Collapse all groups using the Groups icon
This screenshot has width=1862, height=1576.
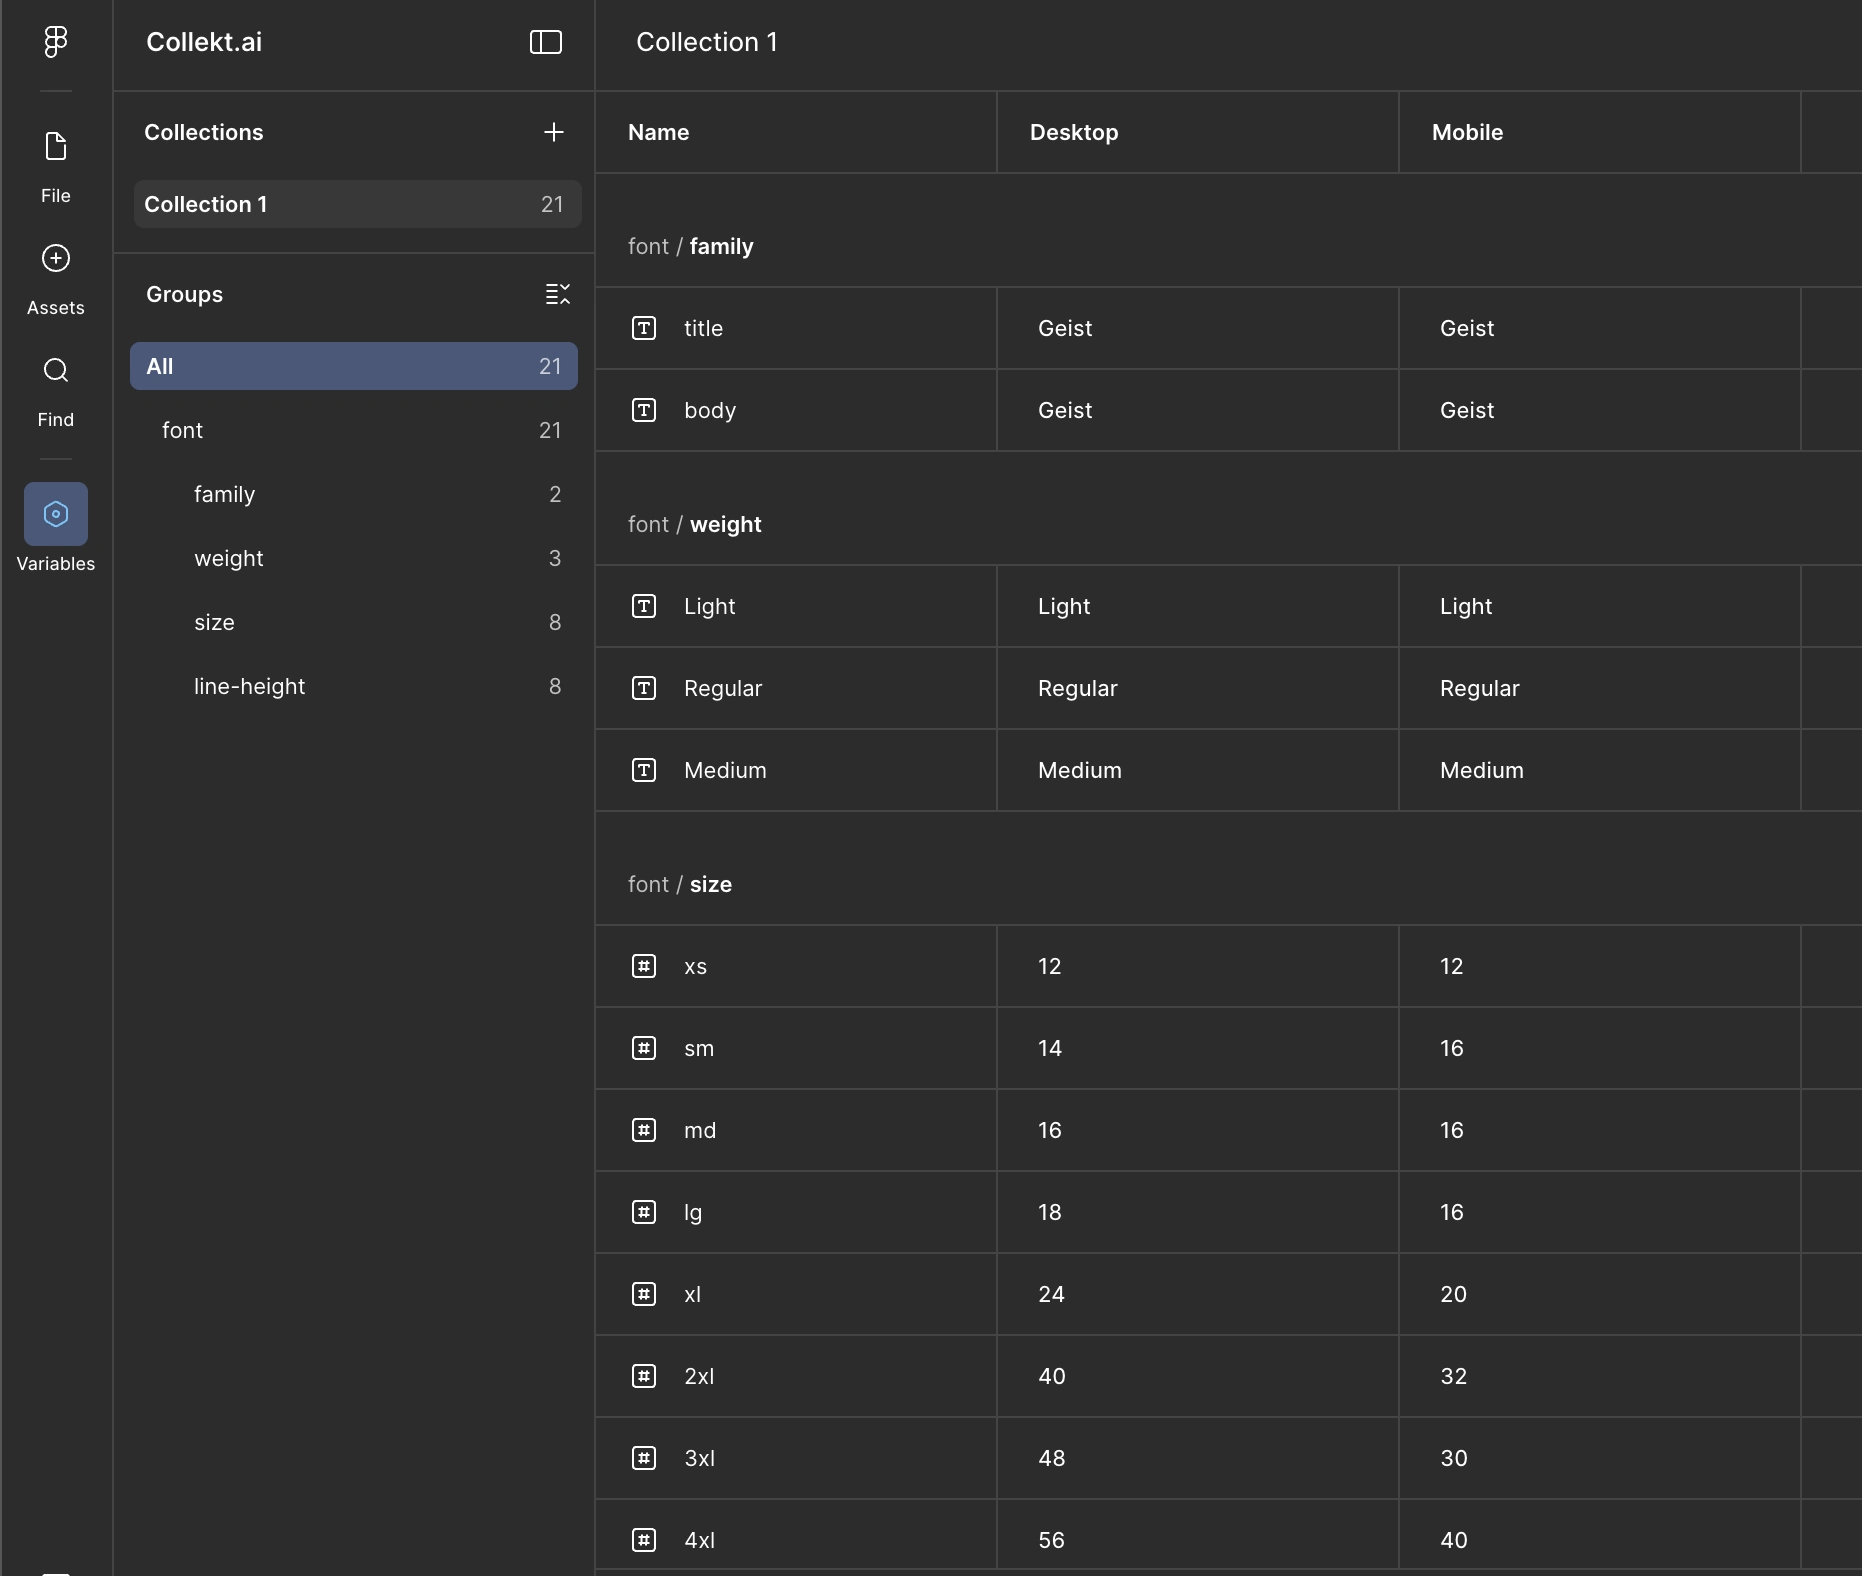pyautogui.click(x=557, y=294)
